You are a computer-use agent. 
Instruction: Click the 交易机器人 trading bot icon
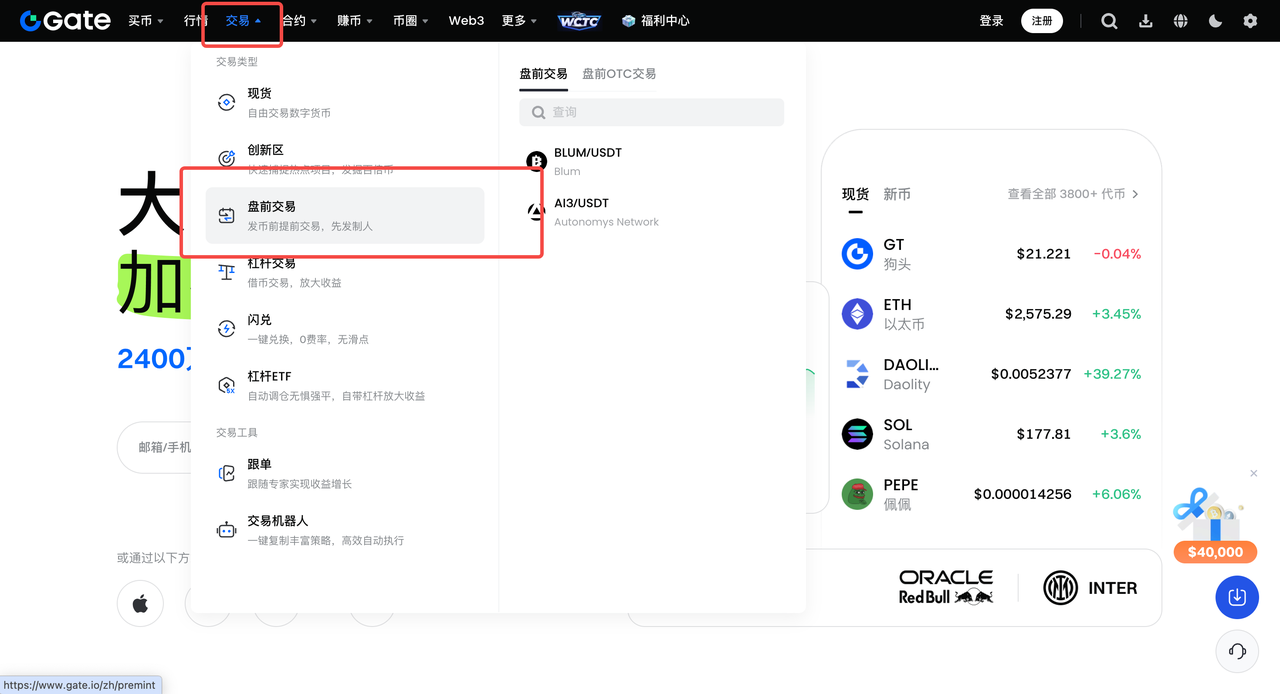(225, 528)
